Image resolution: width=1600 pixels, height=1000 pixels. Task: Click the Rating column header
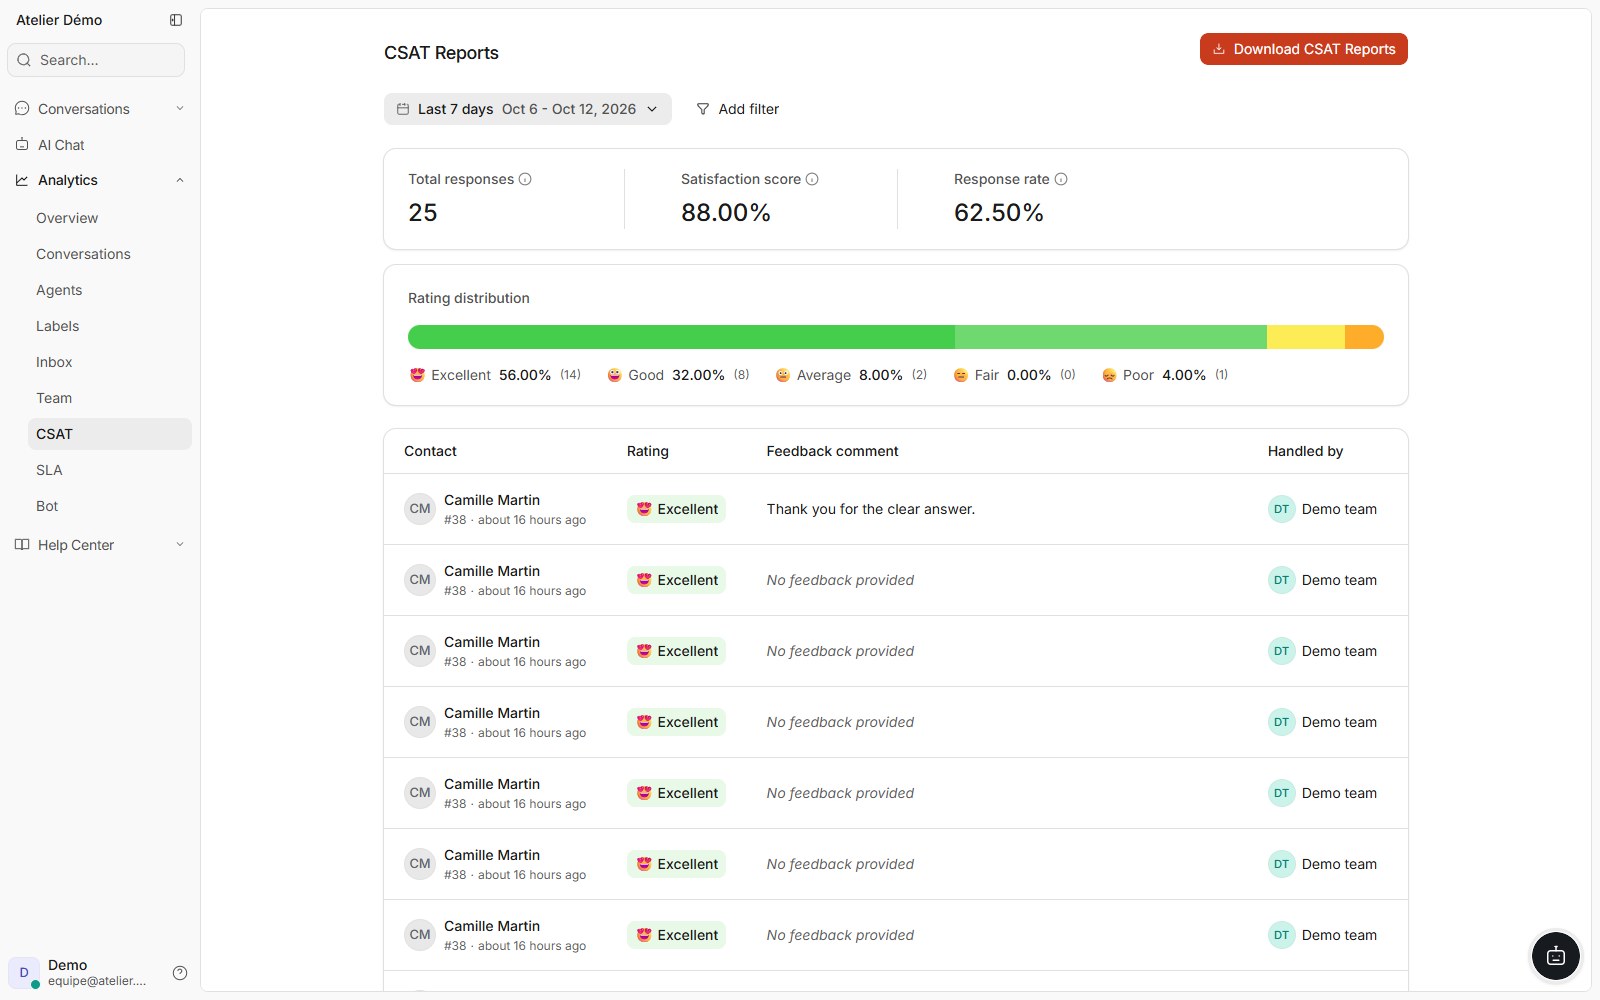pyautogui.click(x=648, y=451)
